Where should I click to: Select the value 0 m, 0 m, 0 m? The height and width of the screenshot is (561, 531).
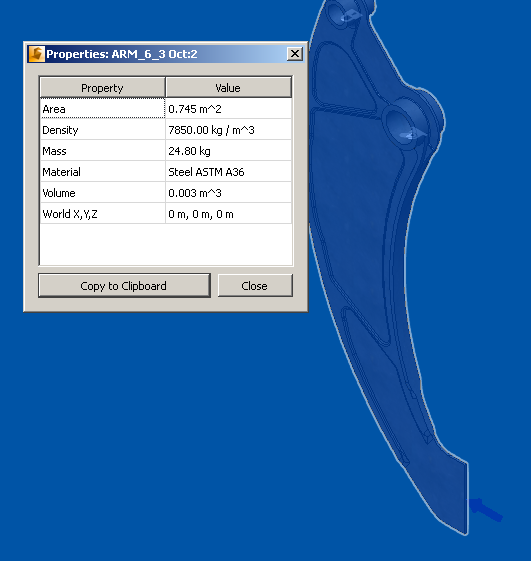tap(228, 214)
